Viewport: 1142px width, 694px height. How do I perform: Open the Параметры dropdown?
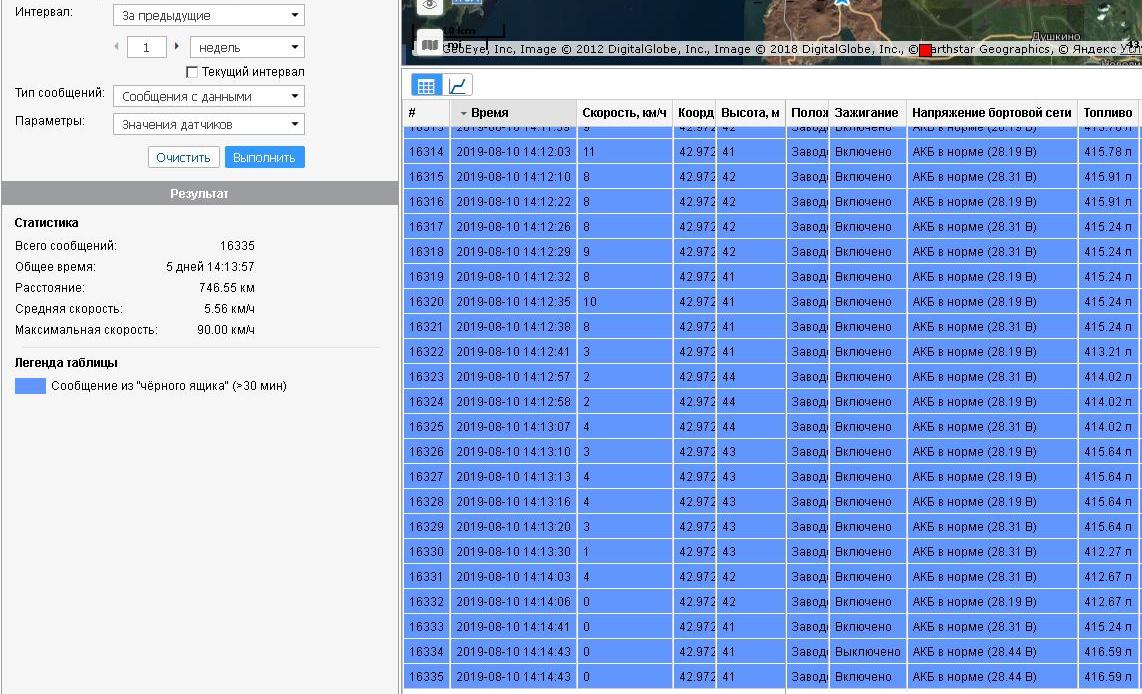point(208,125)
